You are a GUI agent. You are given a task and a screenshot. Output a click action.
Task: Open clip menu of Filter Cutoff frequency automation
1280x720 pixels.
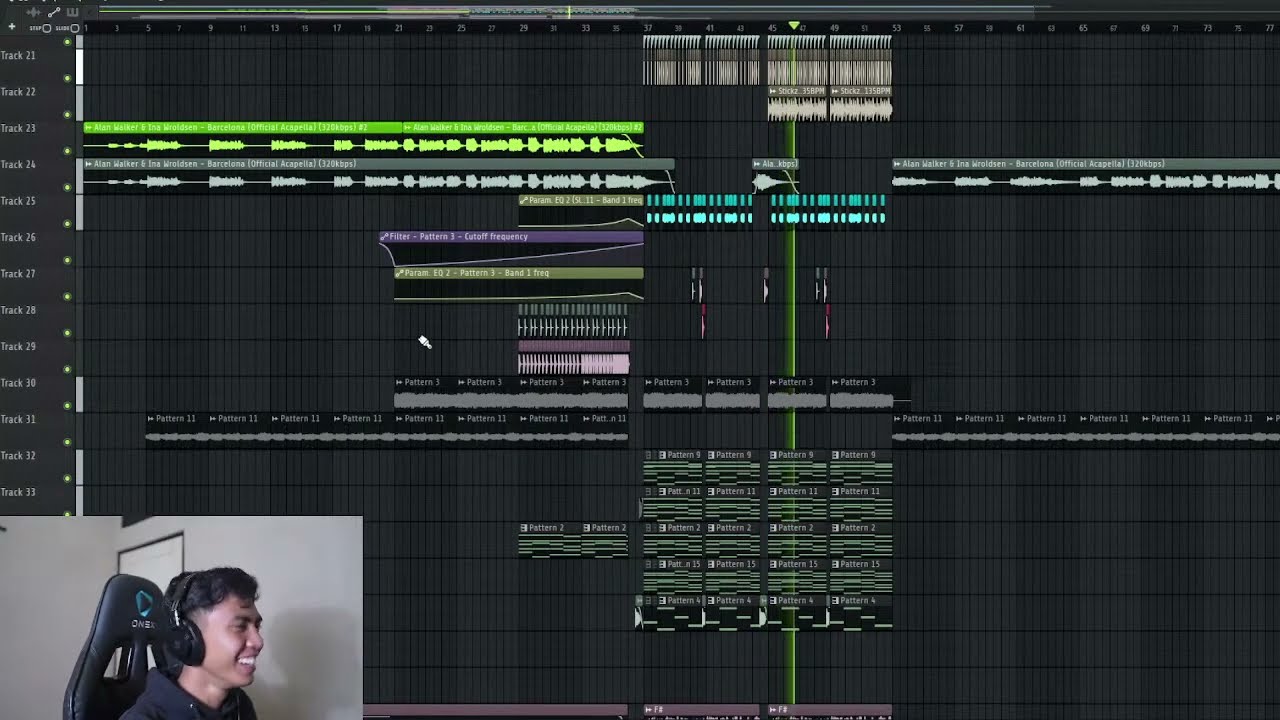click(x=384, y=237)
